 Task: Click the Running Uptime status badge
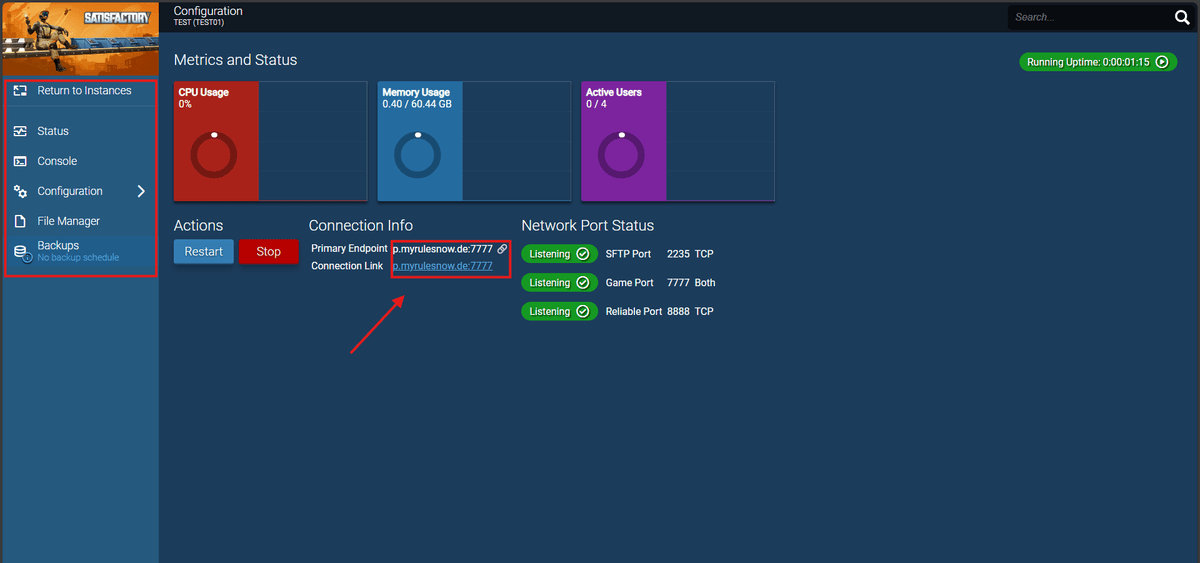(1097, 62)
